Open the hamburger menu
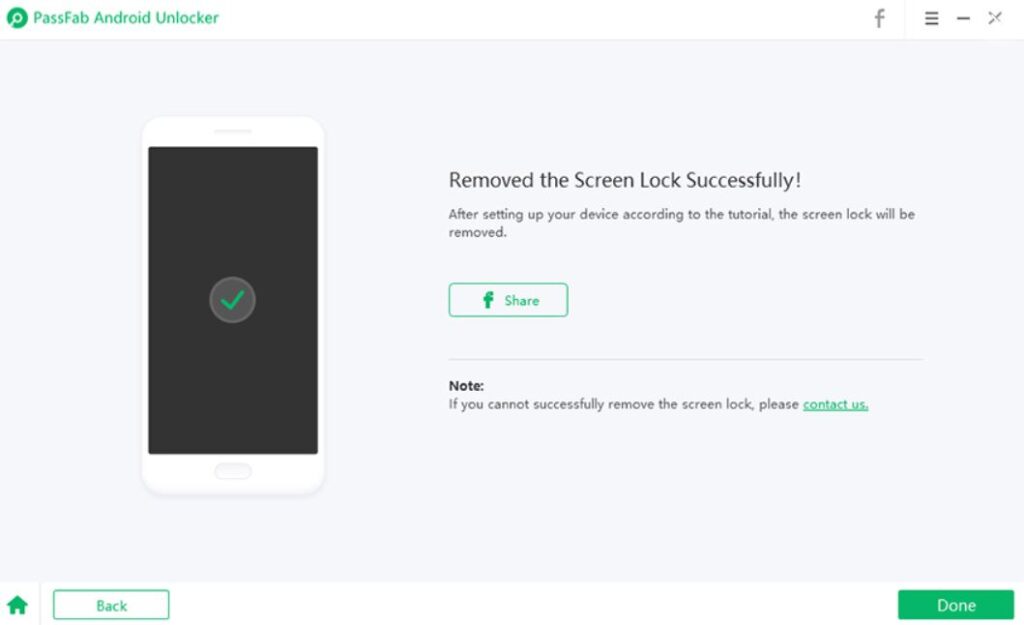The width and height of the screenshot is (1024, 625). click(x=931, y=18)
